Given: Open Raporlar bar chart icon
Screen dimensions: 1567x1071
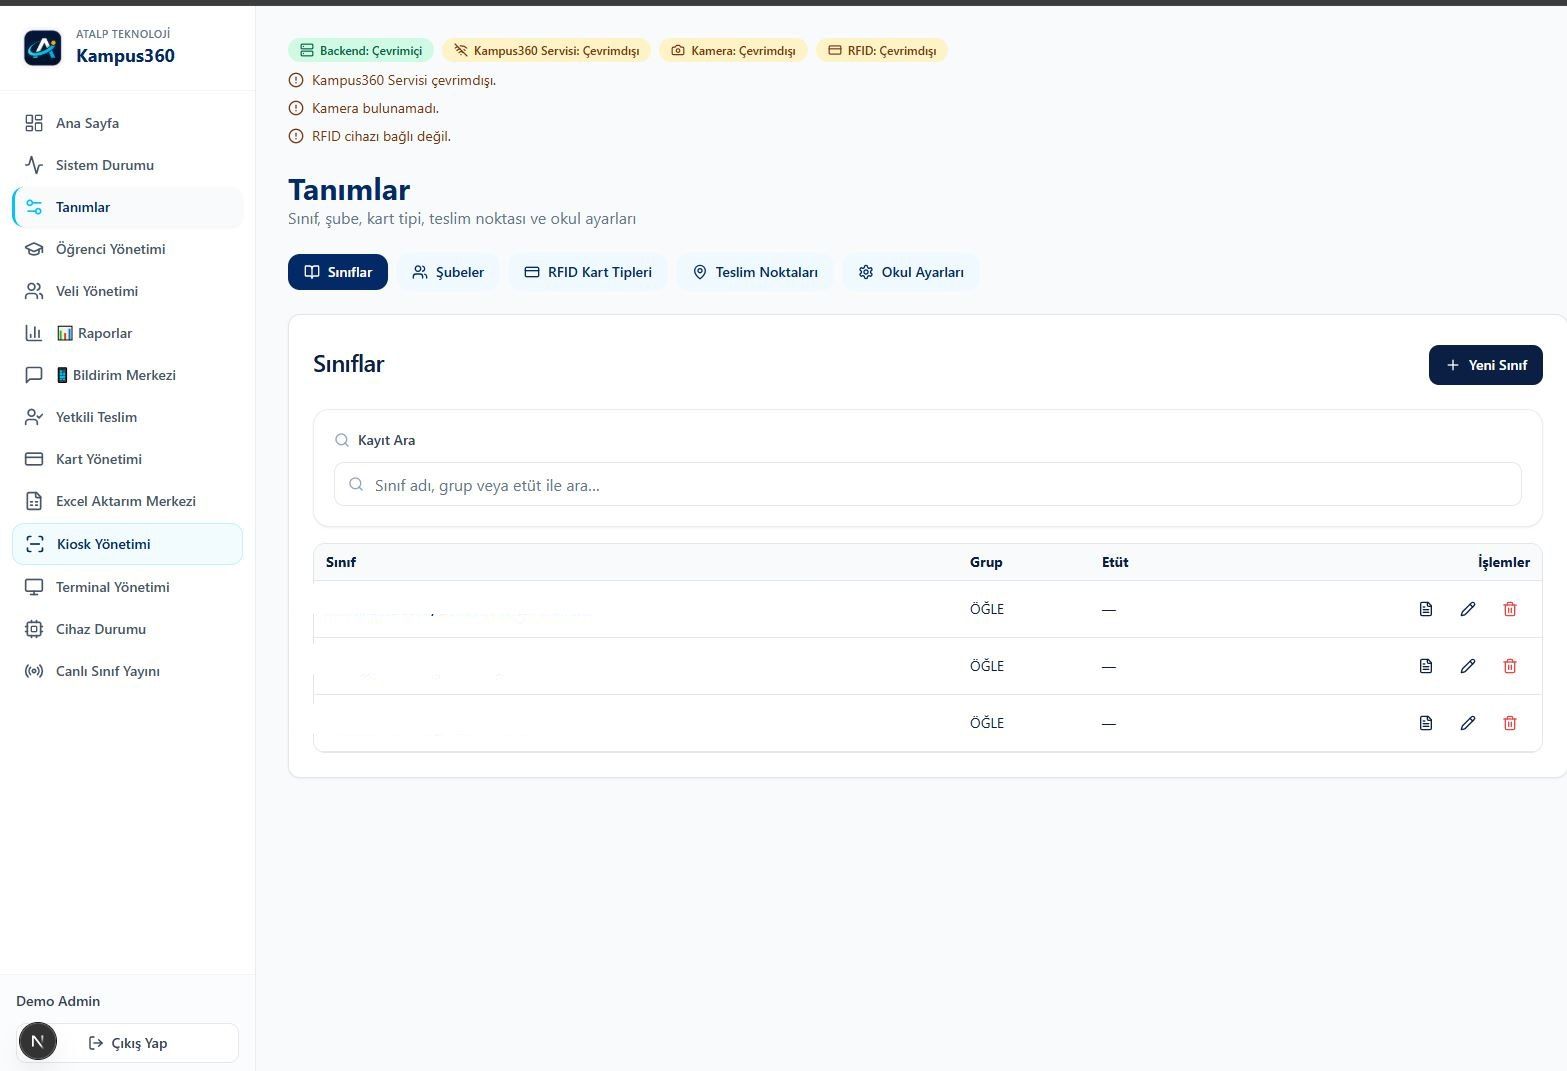Looking at the screenshot, I should 34,333.
